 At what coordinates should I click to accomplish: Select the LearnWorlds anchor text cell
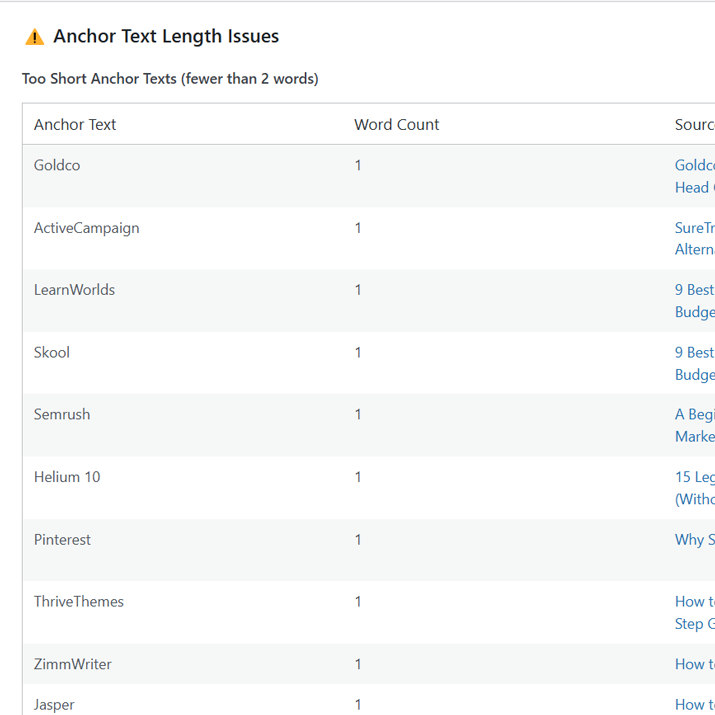coord(74,290)
